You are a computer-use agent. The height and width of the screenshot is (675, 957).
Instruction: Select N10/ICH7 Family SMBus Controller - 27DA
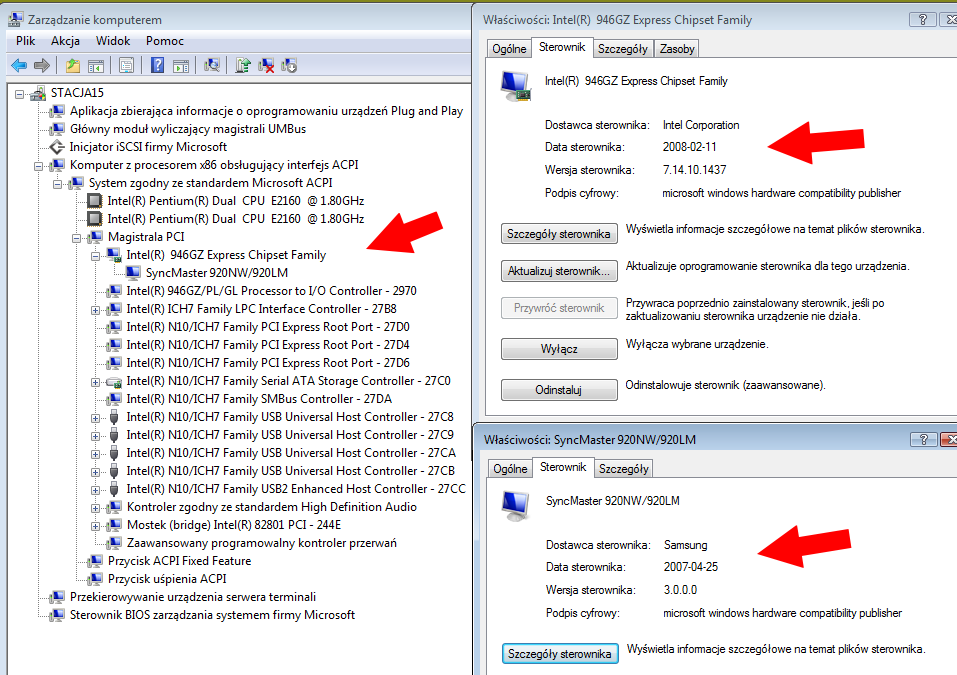[x=259, y=399]
